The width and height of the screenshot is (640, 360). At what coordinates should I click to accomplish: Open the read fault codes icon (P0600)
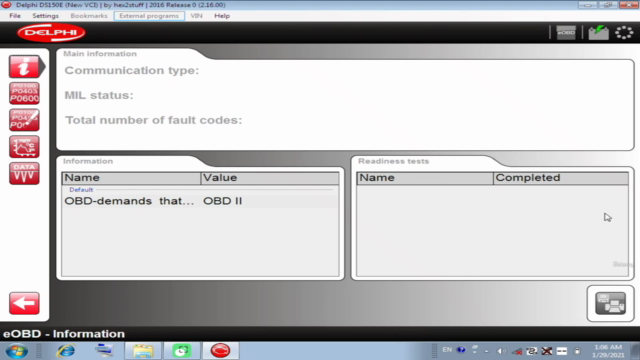point(24,93)
